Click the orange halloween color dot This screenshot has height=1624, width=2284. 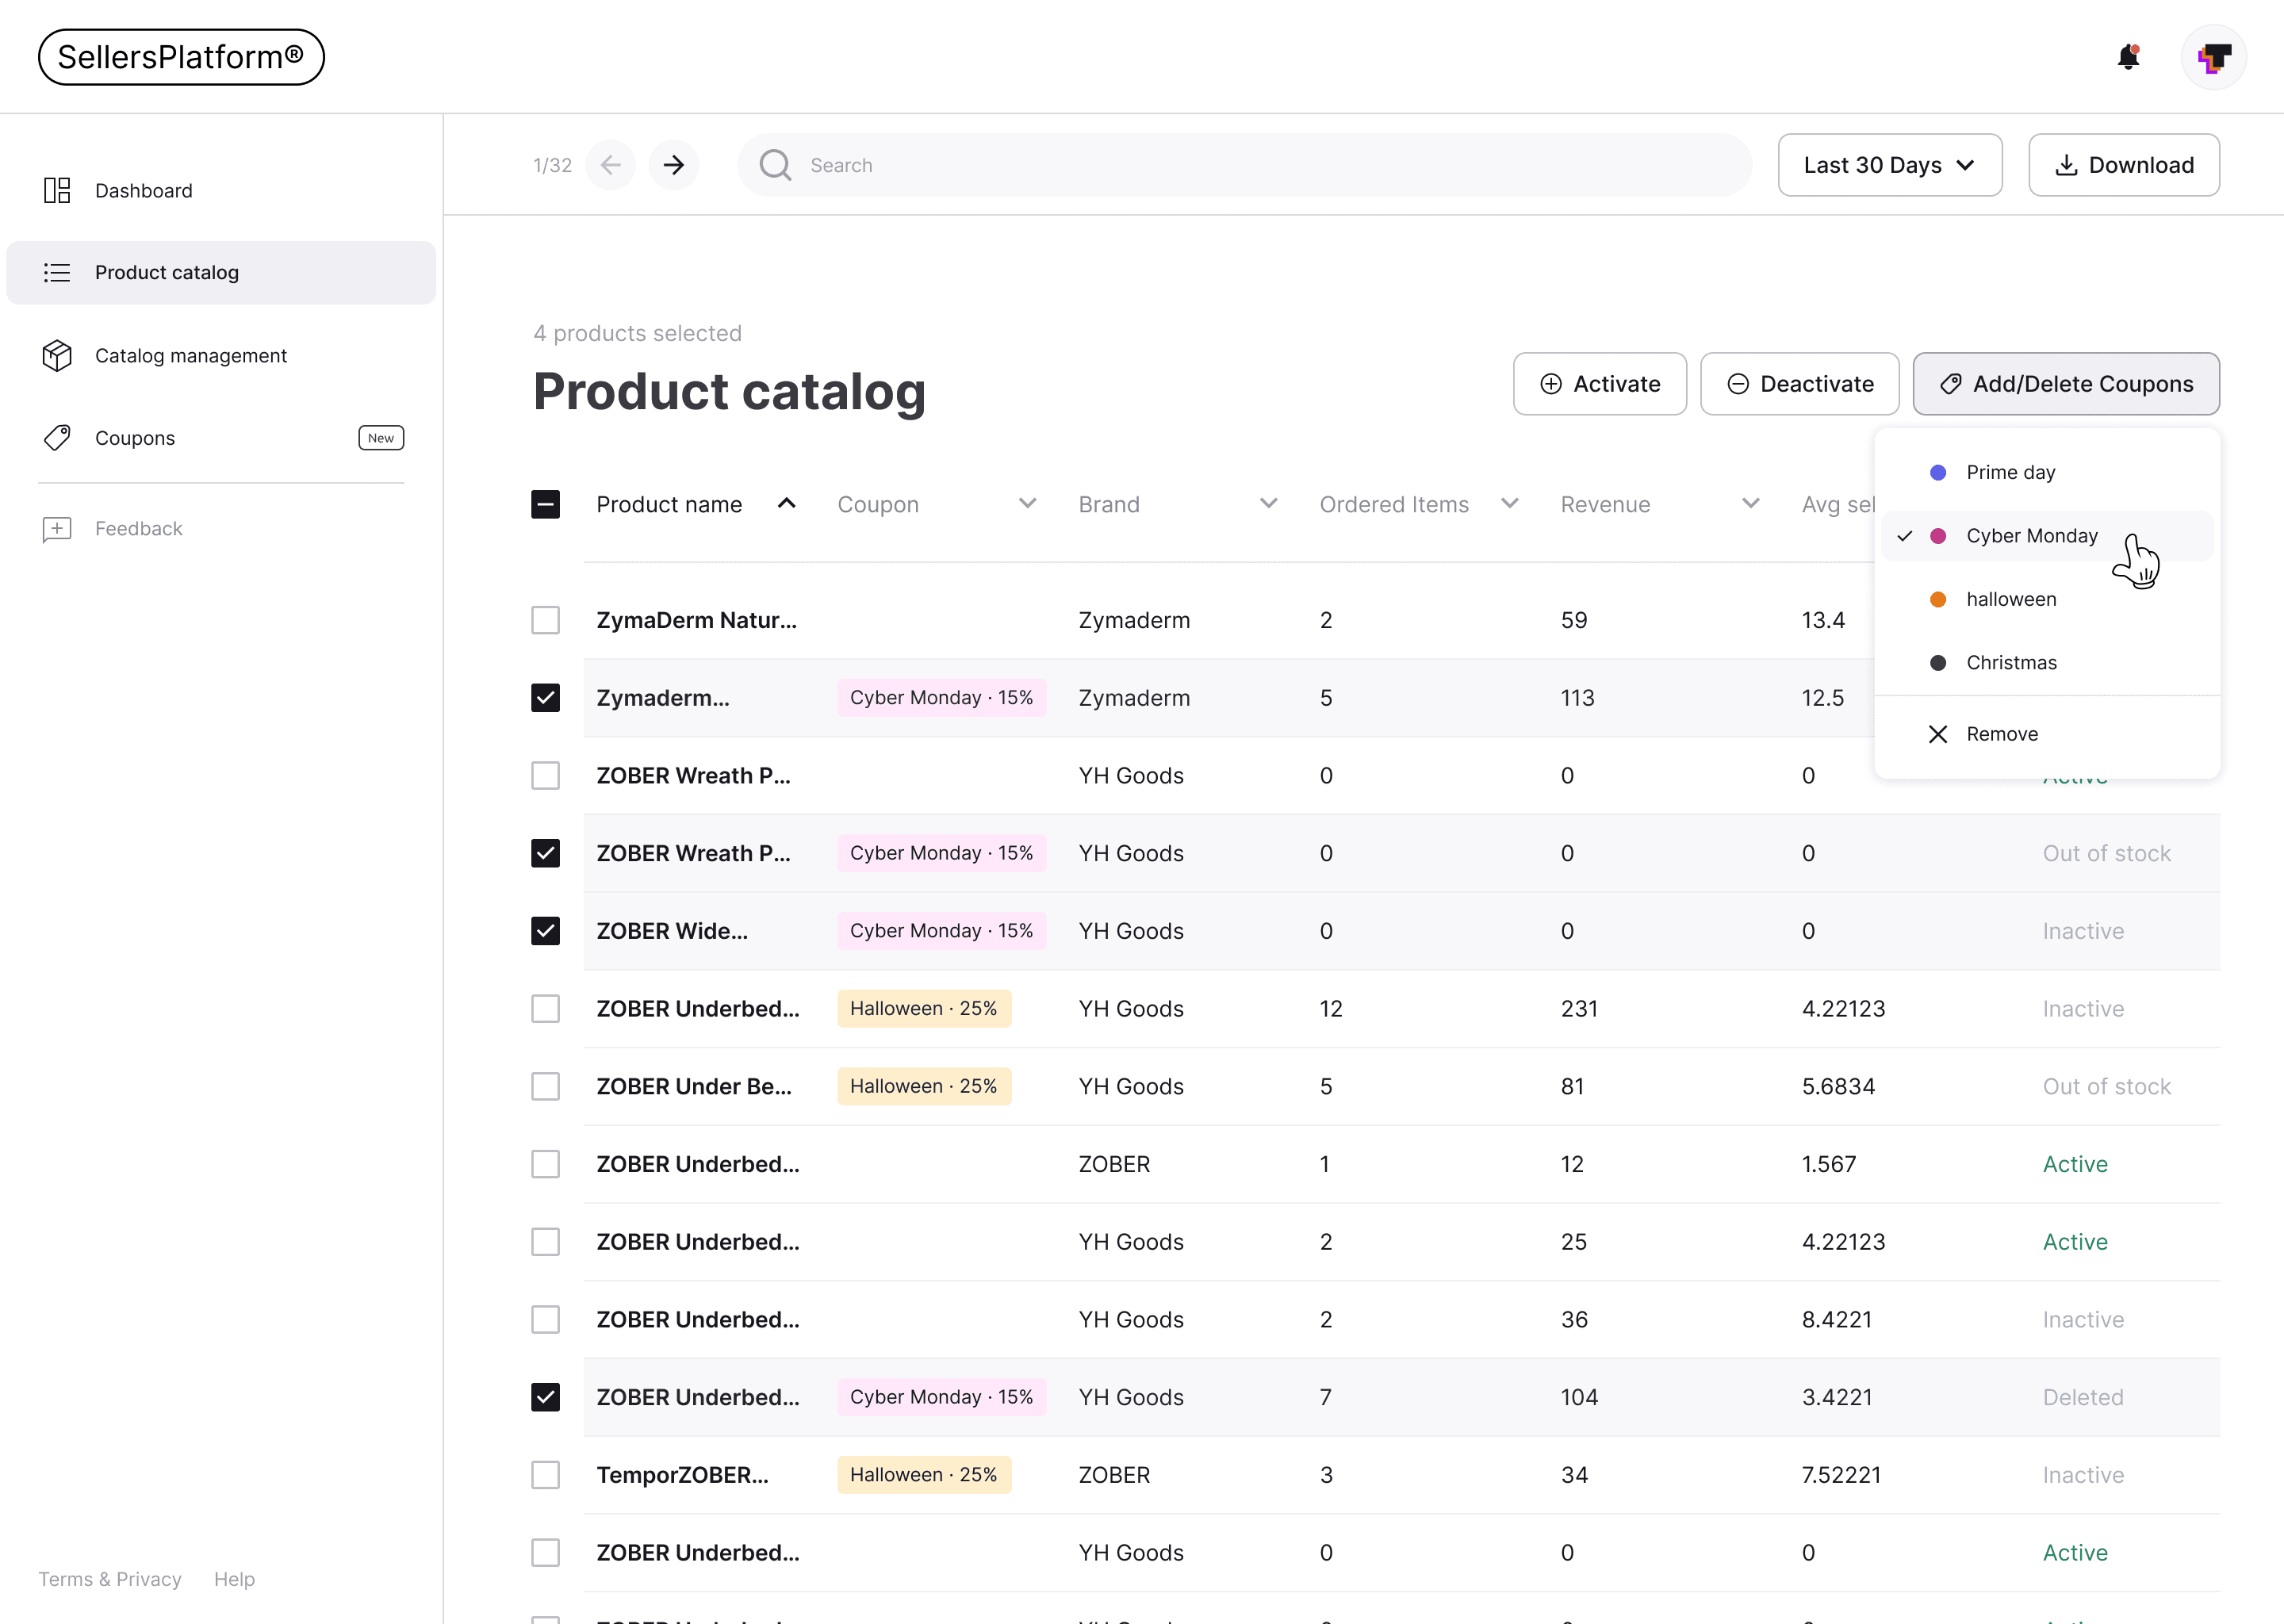[1937, 599]
